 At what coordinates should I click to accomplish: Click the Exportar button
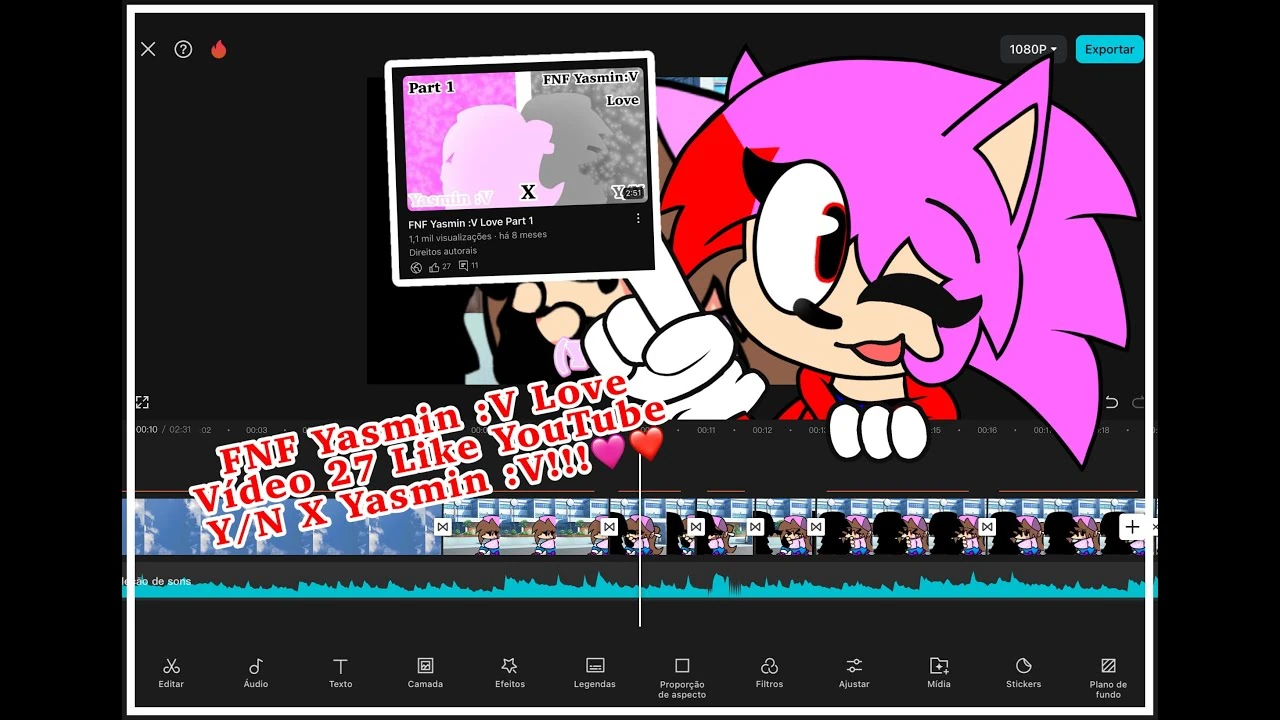[x=1109, y=49]
